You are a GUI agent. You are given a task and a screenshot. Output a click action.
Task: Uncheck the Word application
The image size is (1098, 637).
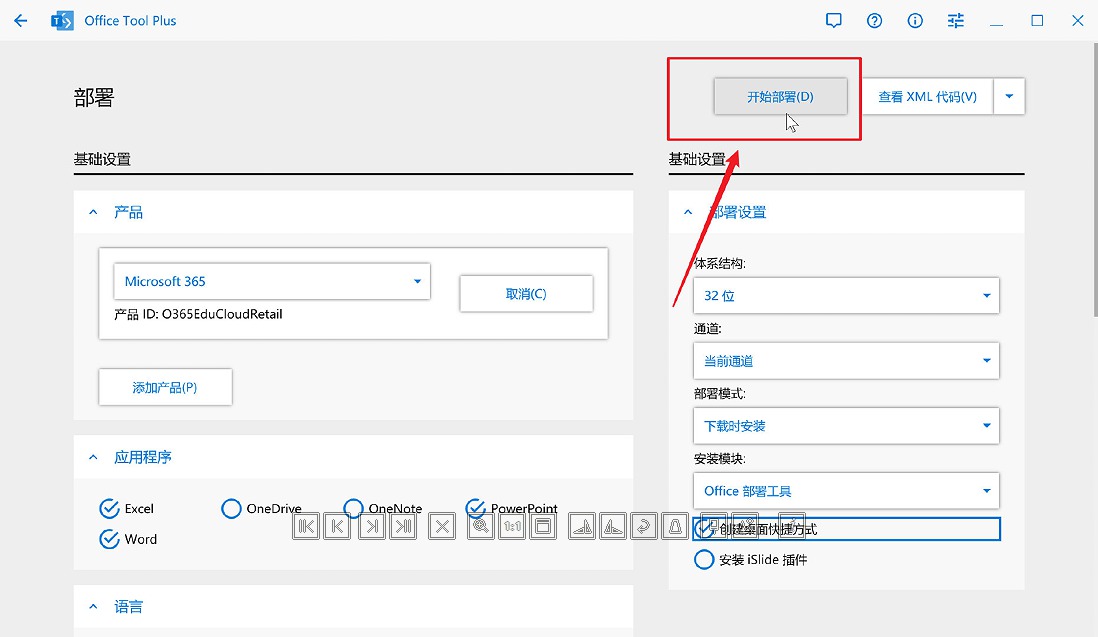[109, 539]
